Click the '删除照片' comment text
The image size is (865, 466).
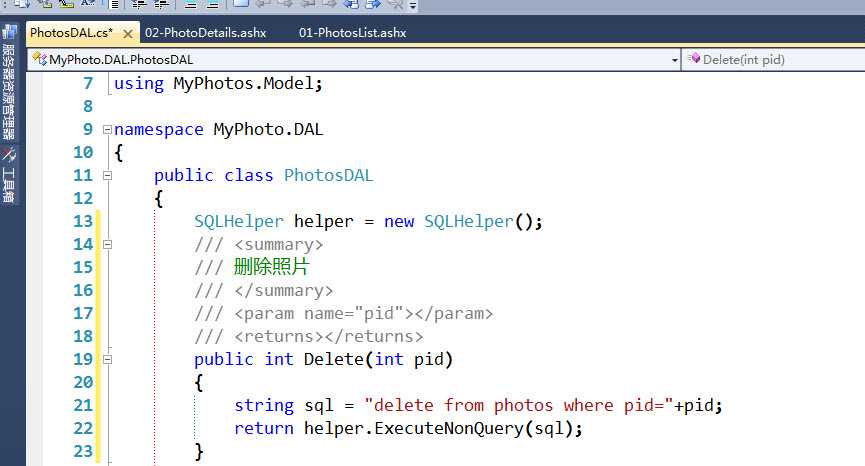(271, 267)
